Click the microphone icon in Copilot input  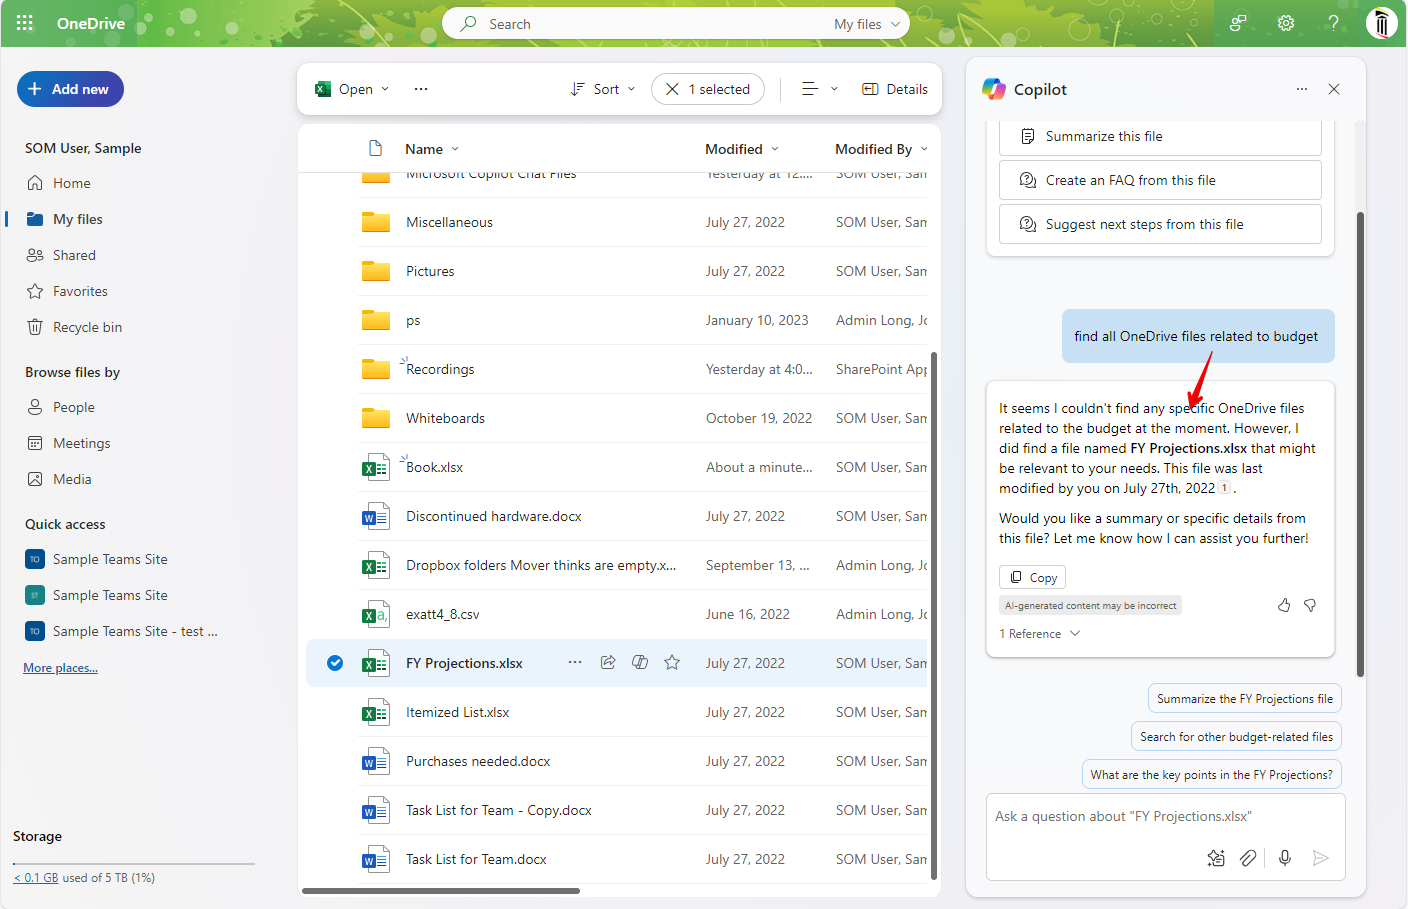tap(1285, 857)
